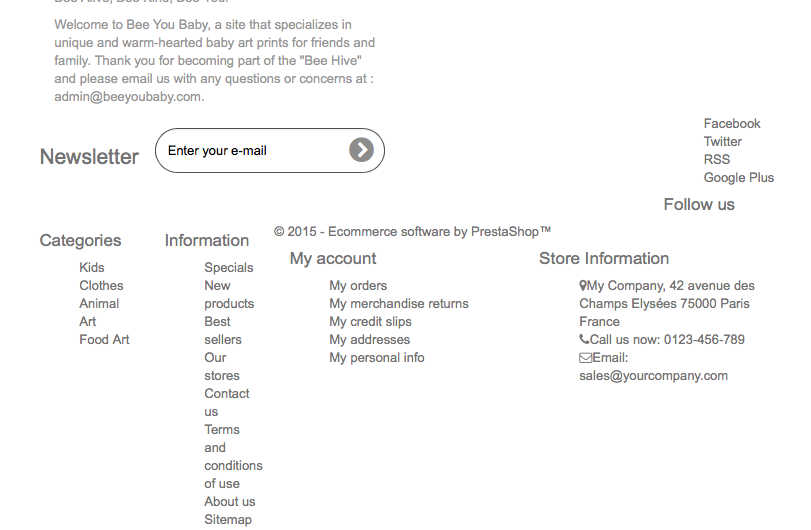Image resolution: width=811 pixels, height=530 pixels.
Task: Select the Kids category link
Action: coord(91,268)
